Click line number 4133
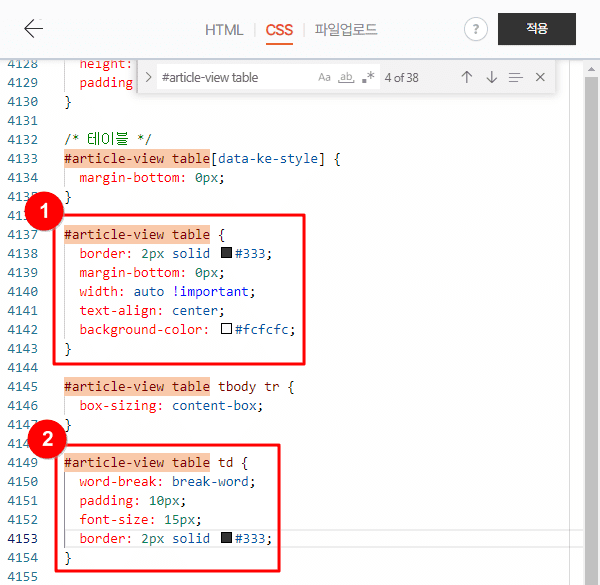This screenshot has width=600, height=585. pyautogui.click(x=23, y=158)
